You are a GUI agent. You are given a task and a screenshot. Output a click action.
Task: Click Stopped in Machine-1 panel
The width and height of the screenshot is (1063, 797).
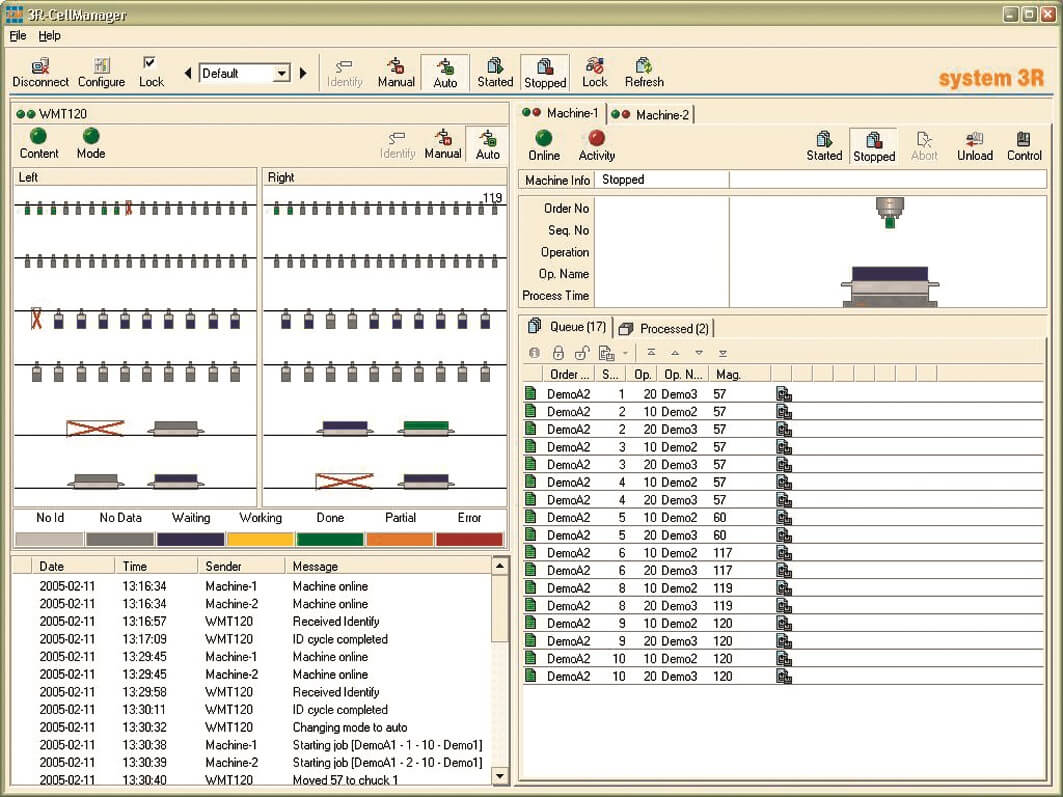point(874,146)
